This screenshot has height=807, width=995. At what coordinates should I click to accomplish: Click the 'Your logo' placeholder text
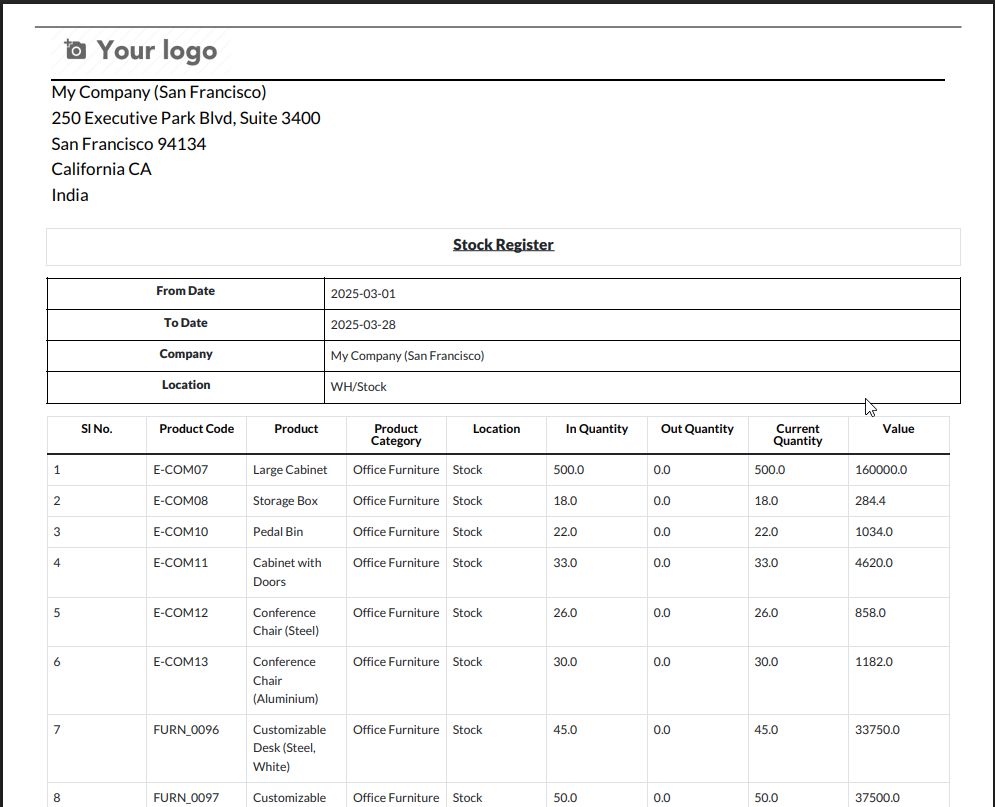pyautogui.click(x=156, y=50)
